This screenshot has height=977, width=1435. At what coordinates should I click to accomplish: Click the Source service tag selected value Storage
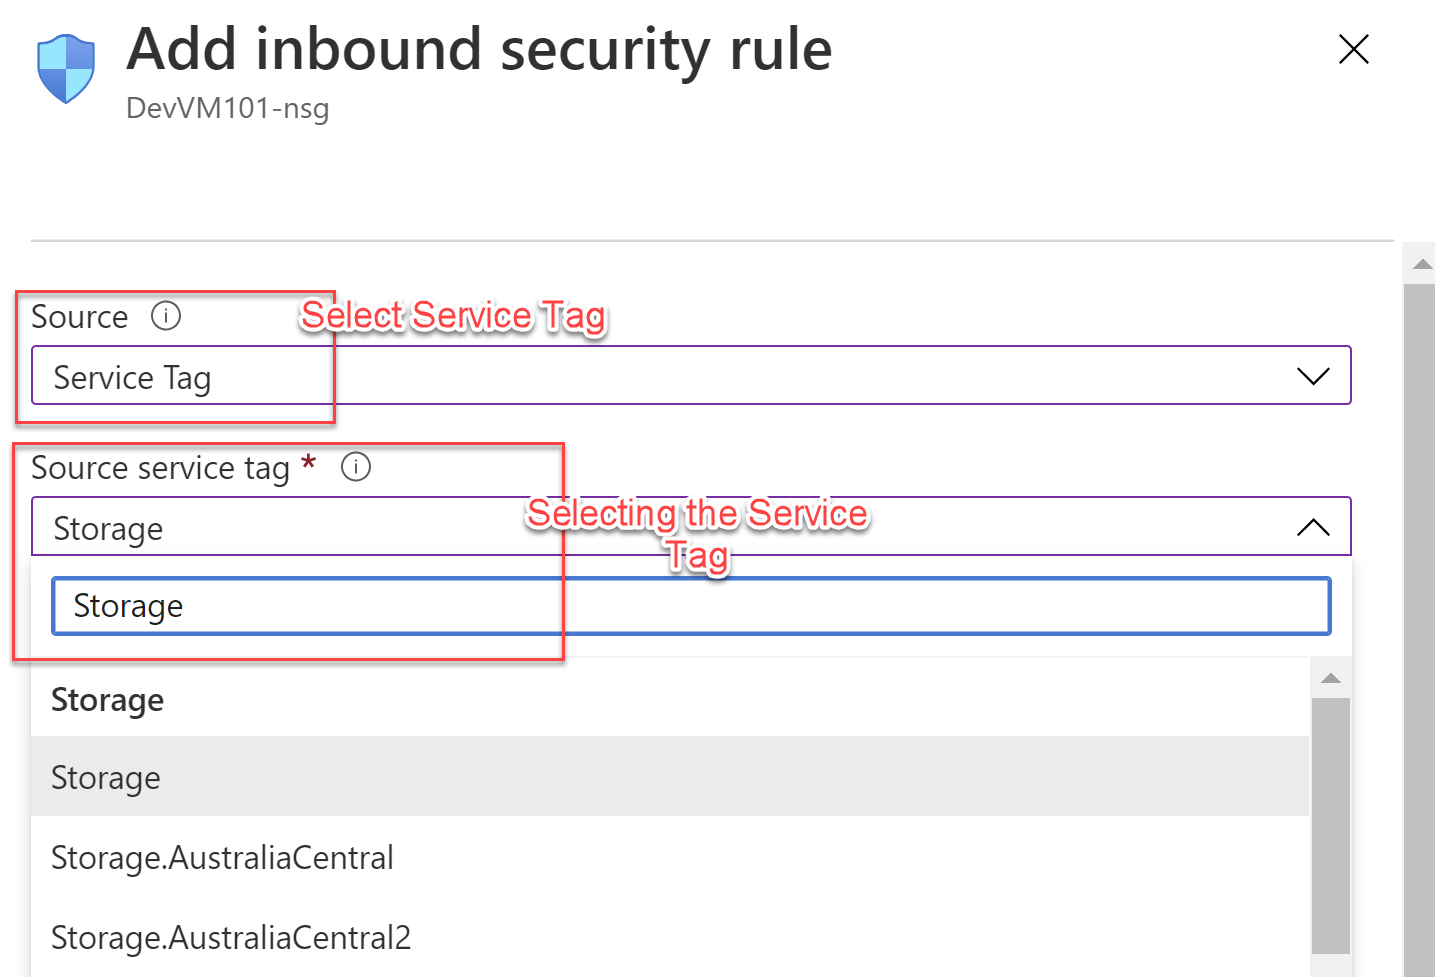click(108, 529)
